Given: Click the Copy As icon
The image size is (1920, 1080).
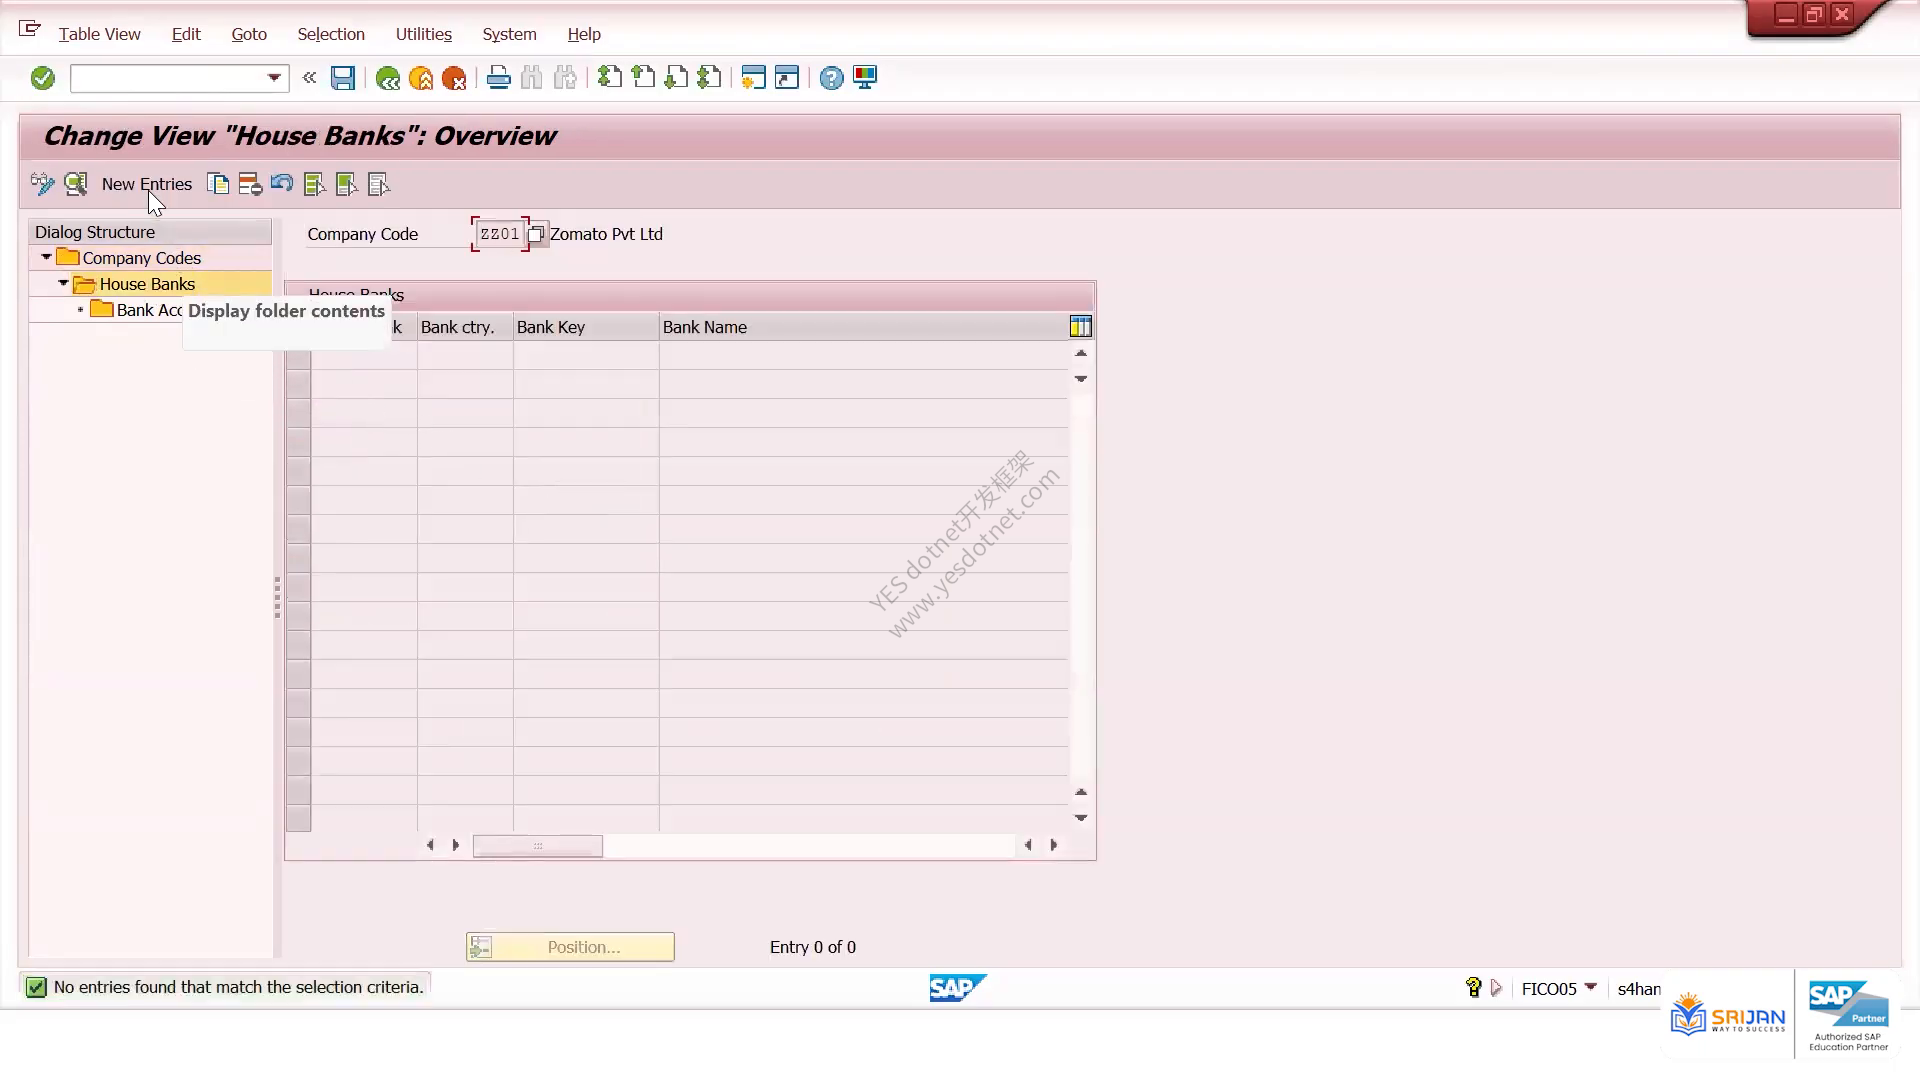Looking at the screenshot, I should [x=218, y=184].
